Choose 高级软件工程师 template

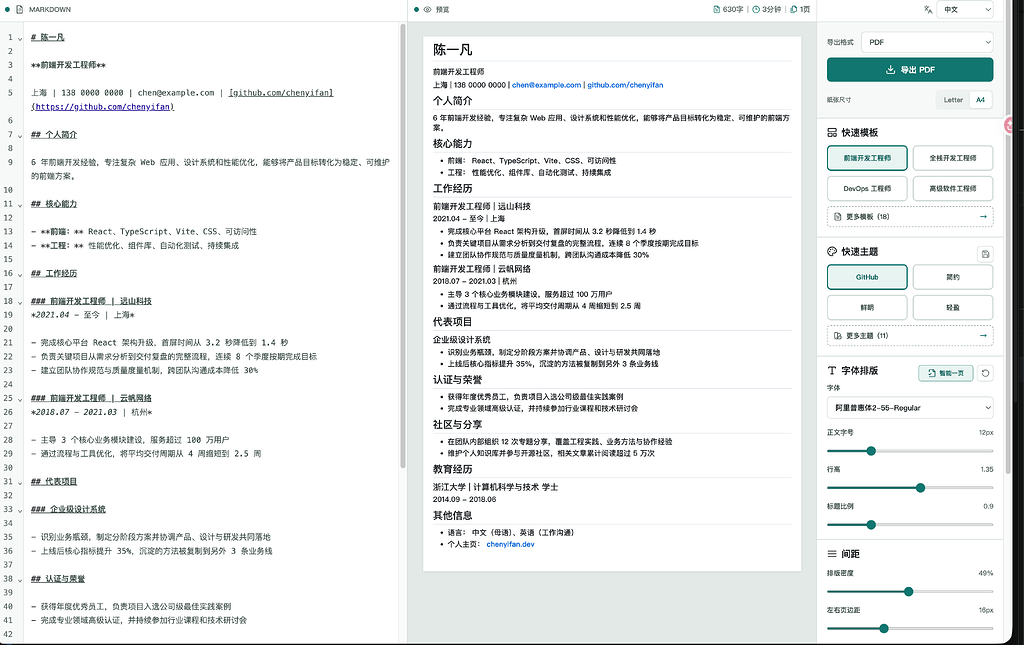pyautogui.click(x=953, y=189)
